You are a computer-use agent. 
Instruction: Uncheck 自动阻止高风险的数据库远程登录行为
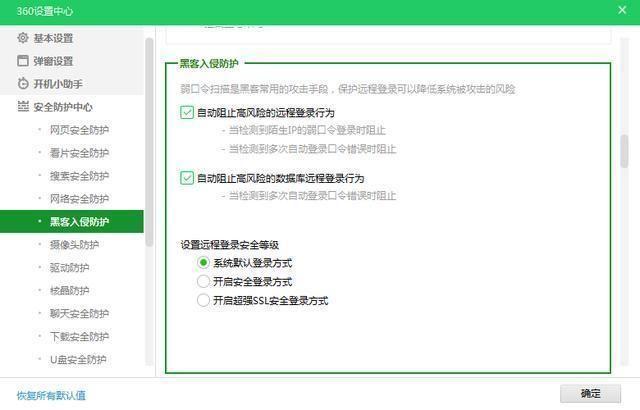click(x=187, y=178)
